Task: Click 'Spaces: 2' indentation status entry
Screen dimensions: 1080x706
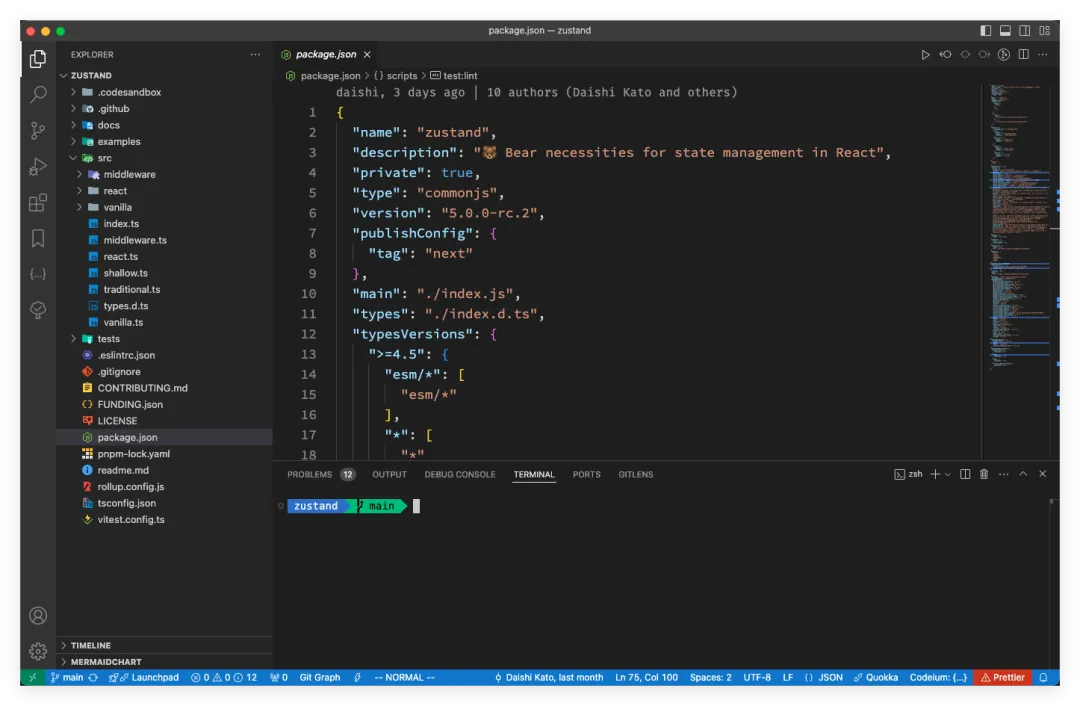Action: click(710, 678)
